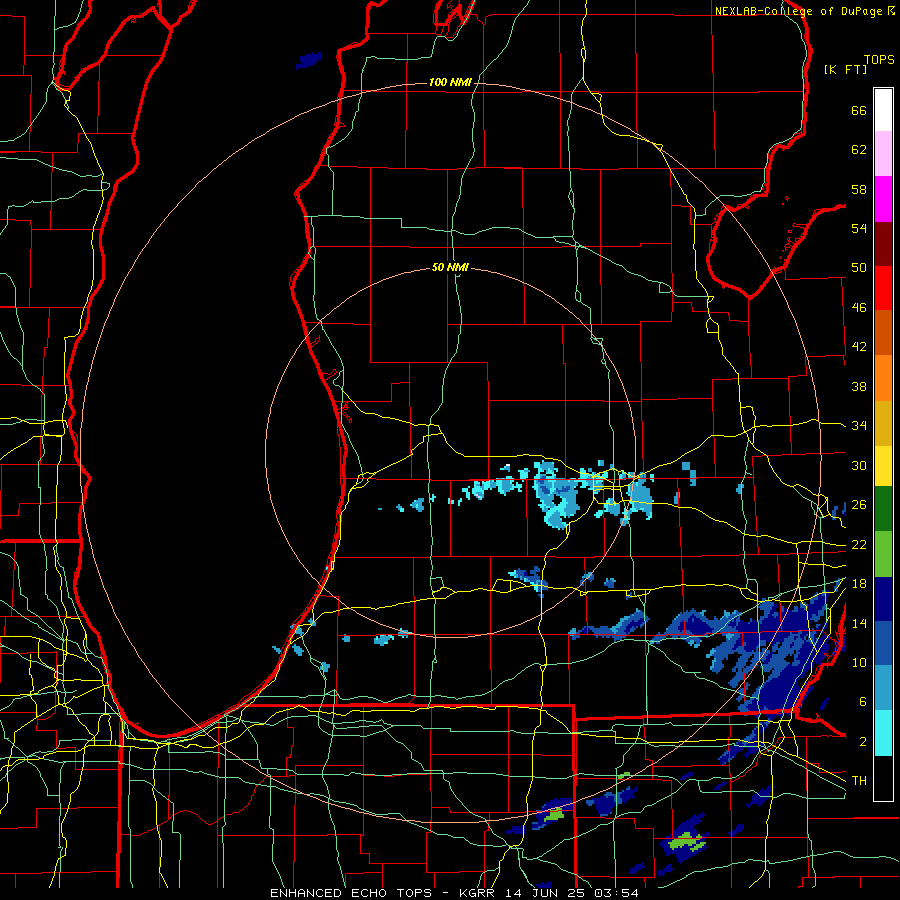Select the light blue legend swatch
This screenshot has height=900, width=900.
(883, 688)
